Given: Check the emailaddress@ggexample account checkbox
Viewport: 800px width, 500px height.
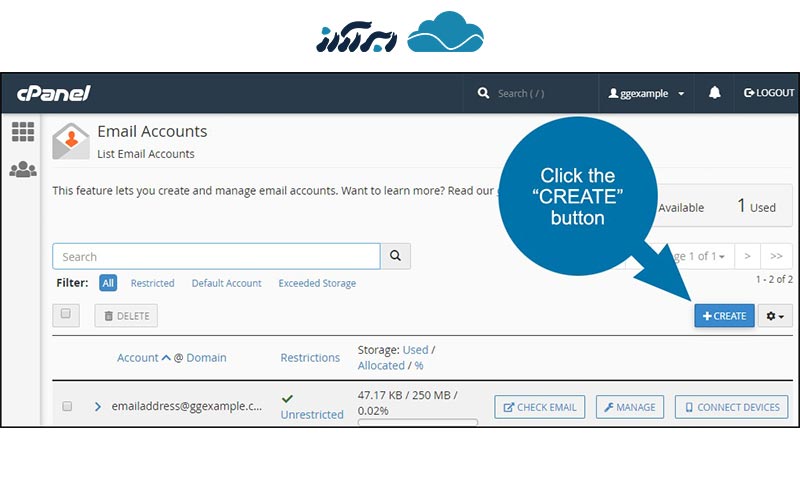Looking at the screenshot, I should click(68, 407).
